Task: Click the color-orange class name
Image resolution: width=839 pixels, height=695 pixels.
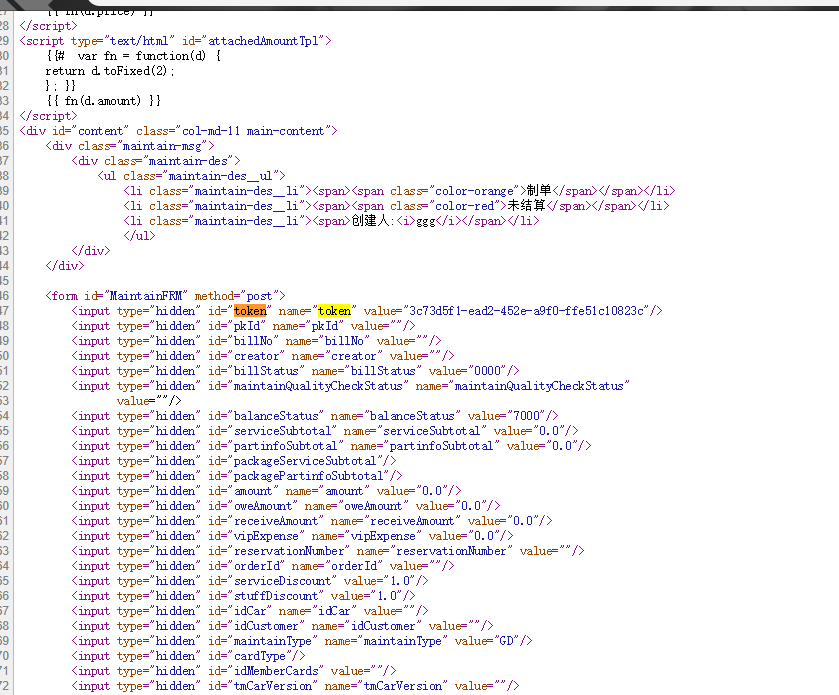Action: [x=474, y=191]
